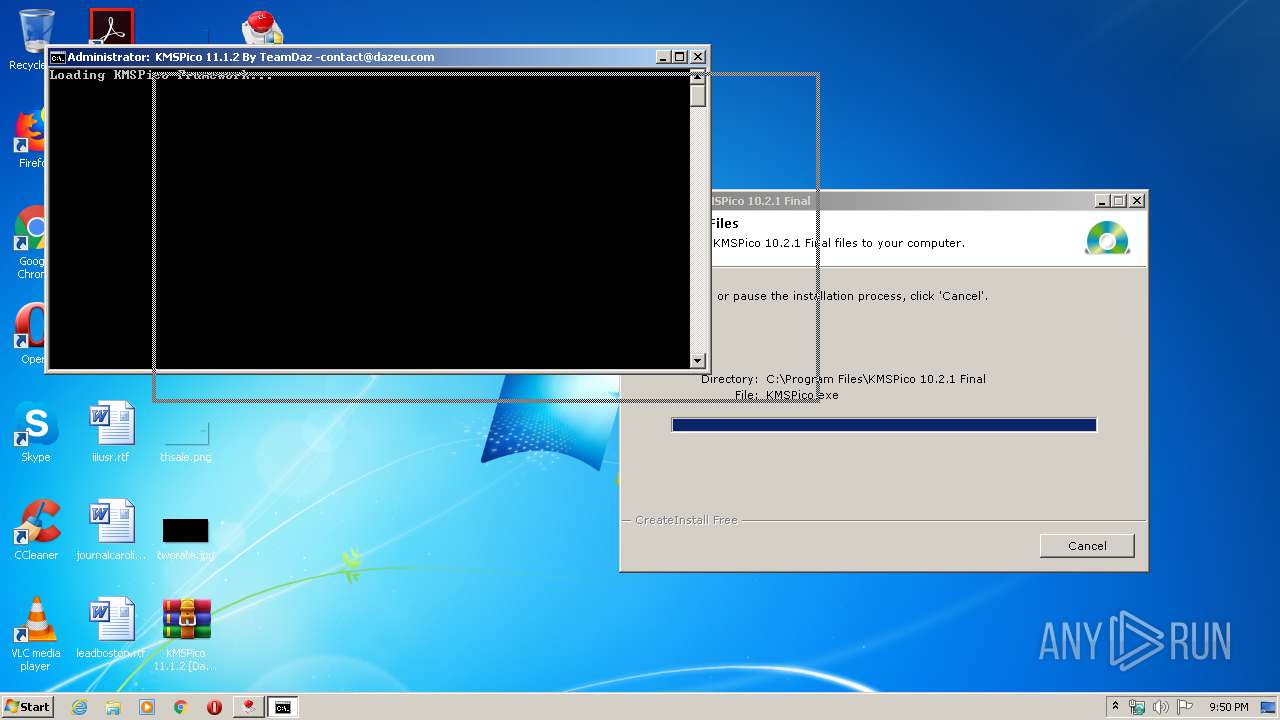Viewport: 1280px width, 720px height.
Task: Click the CreateInstall Free label
Action: click(x=686, y=520)
